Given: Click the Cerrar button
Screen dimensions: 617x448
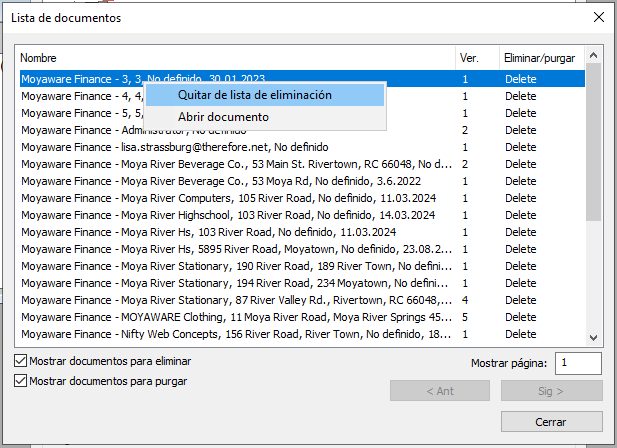Looking at the screenshot, I should coord(551,422).
